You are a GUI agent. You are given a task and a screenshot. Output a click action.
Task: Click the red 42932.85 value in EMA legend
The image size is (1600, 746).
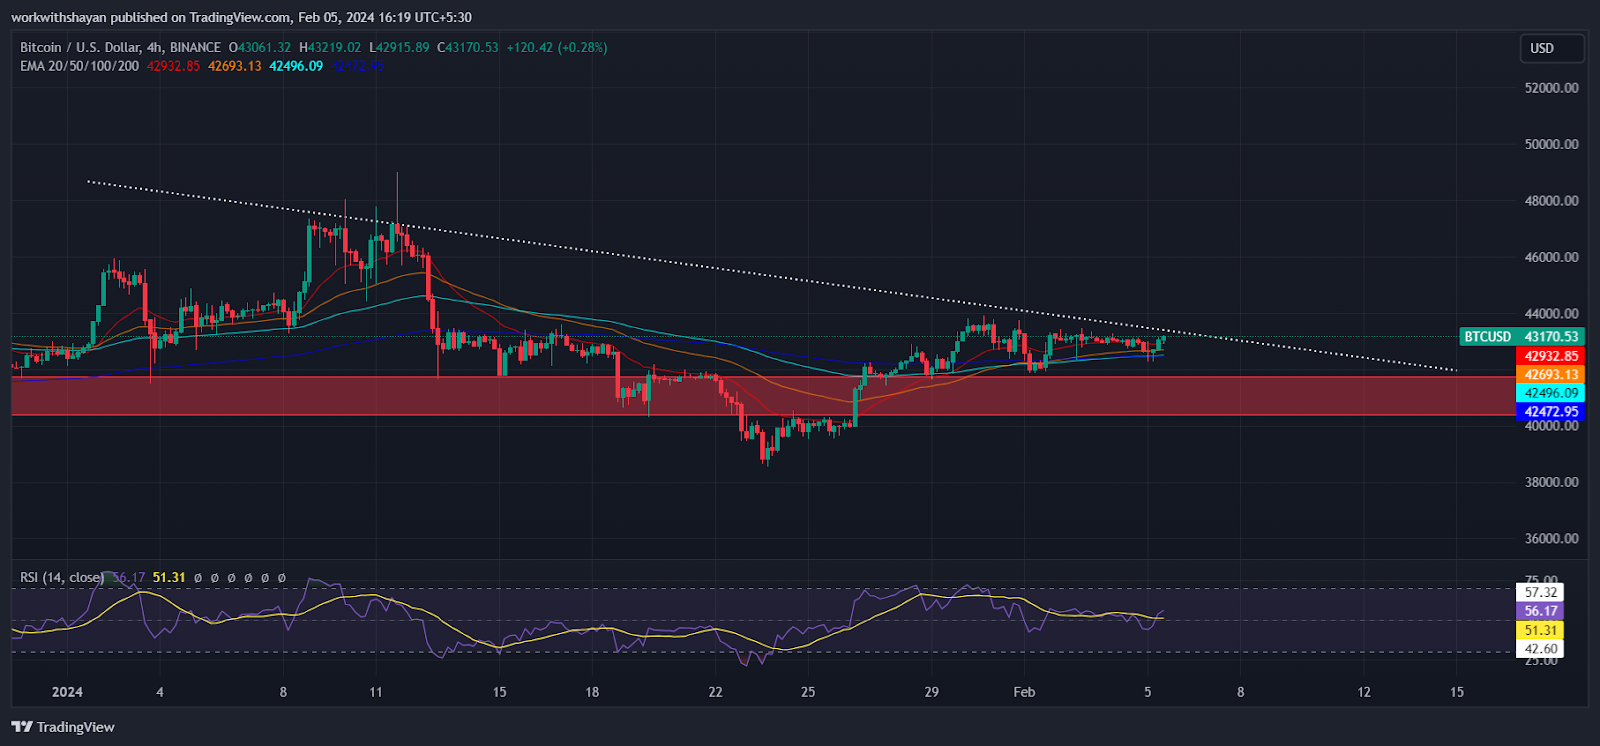173,66
